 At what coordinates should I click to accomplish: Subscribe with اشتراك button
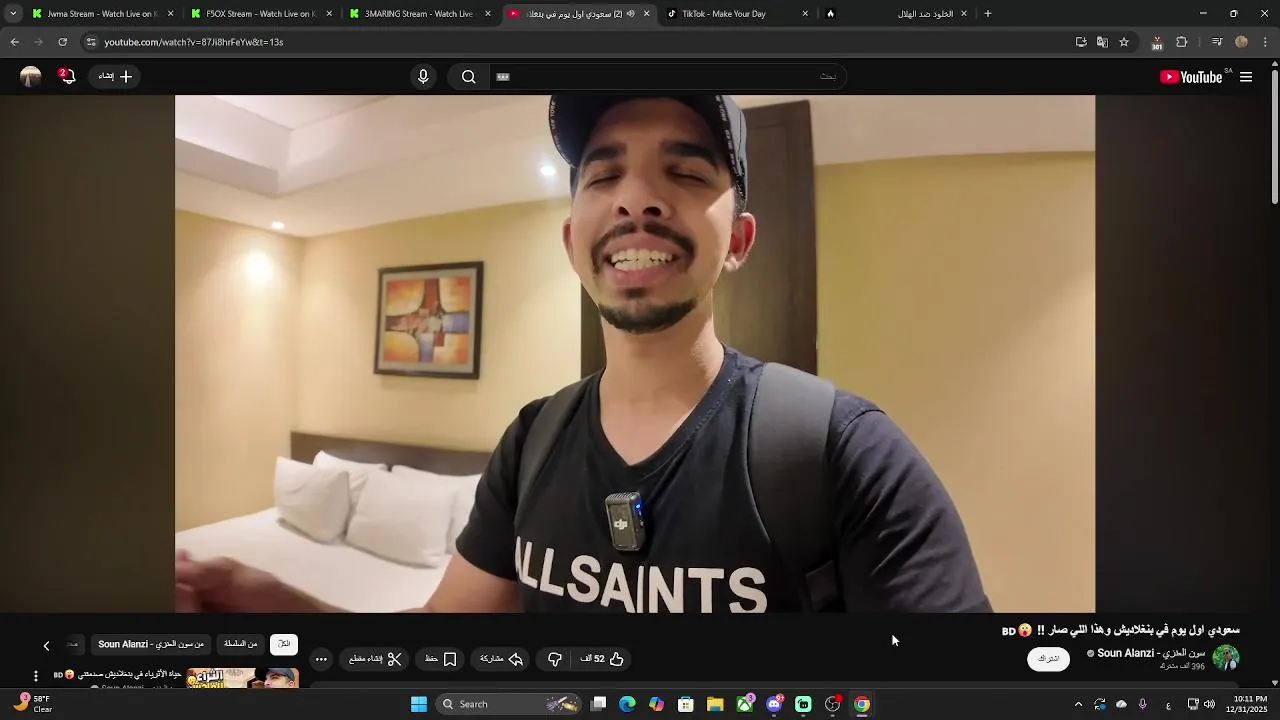[x=1048, y=659]
